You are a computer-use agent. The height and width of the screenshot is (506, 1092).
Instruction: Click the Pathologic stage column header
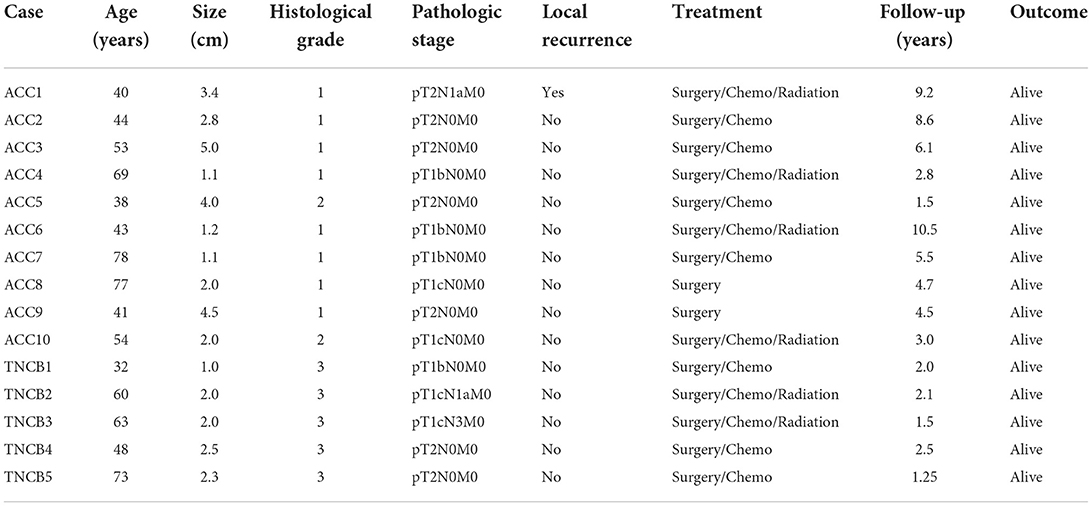pos(445,26)
